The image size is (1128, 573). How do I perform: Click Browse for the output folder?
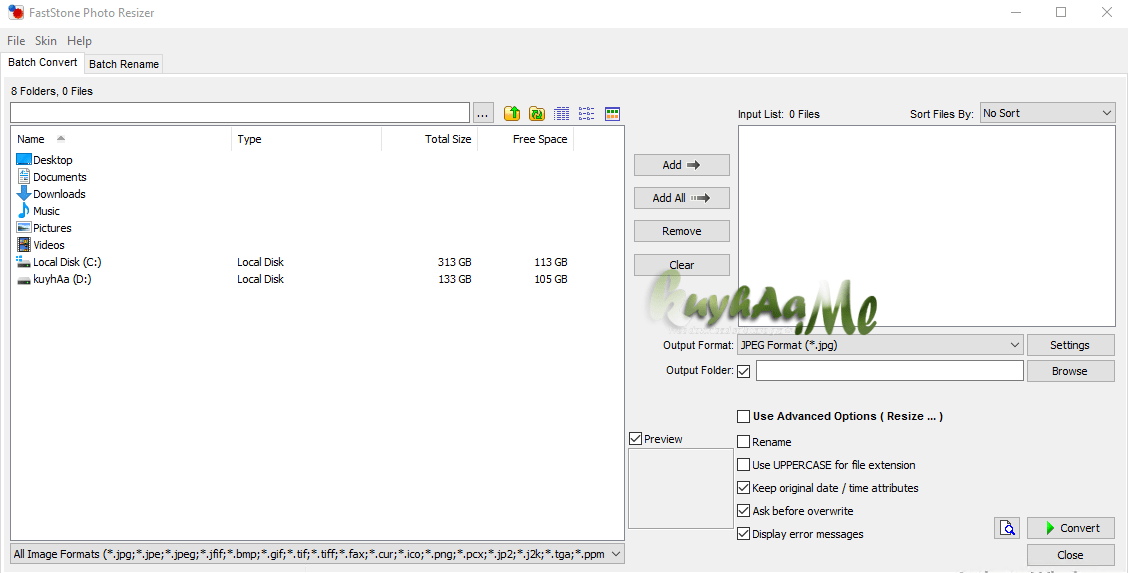(x=1070, y=371)
